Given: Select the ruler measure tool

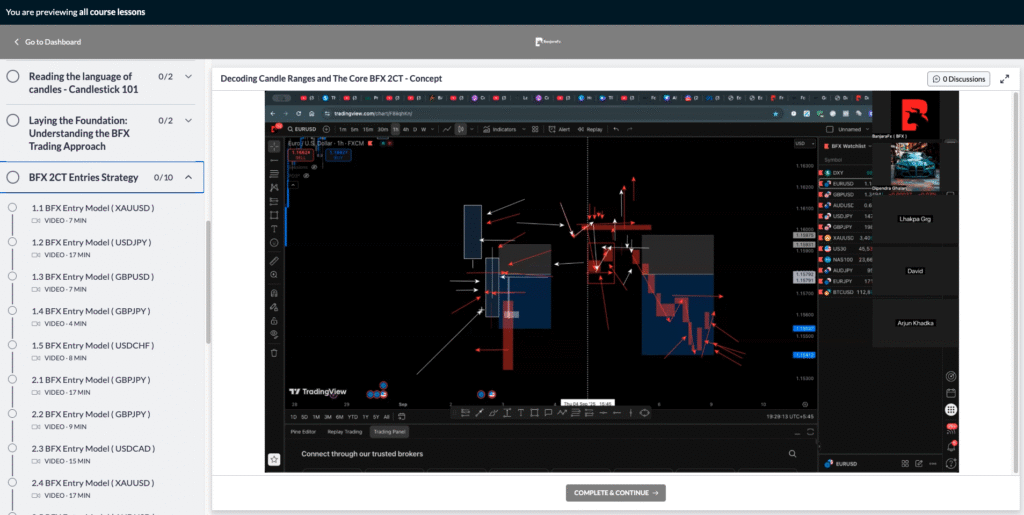Looking at the screenshot, I should point(274,260).
